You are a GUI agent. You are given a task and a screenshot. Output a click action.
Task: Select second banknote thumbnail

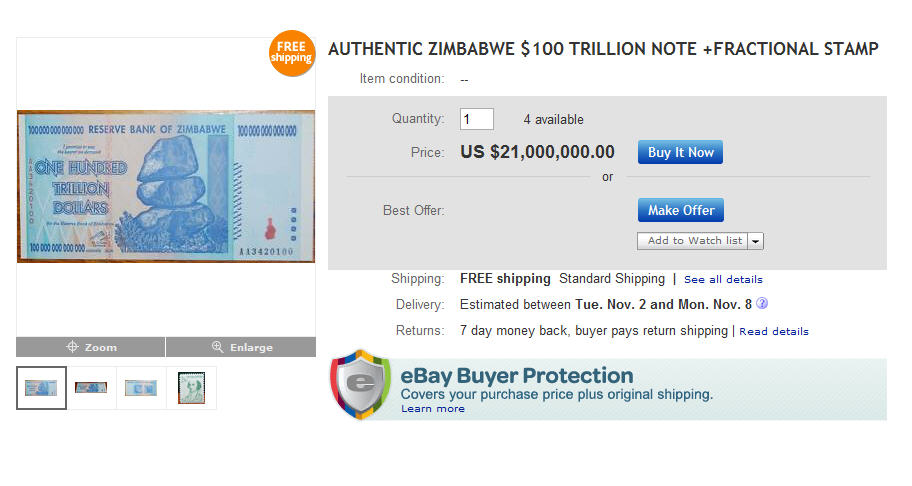(x=91, y=388)
